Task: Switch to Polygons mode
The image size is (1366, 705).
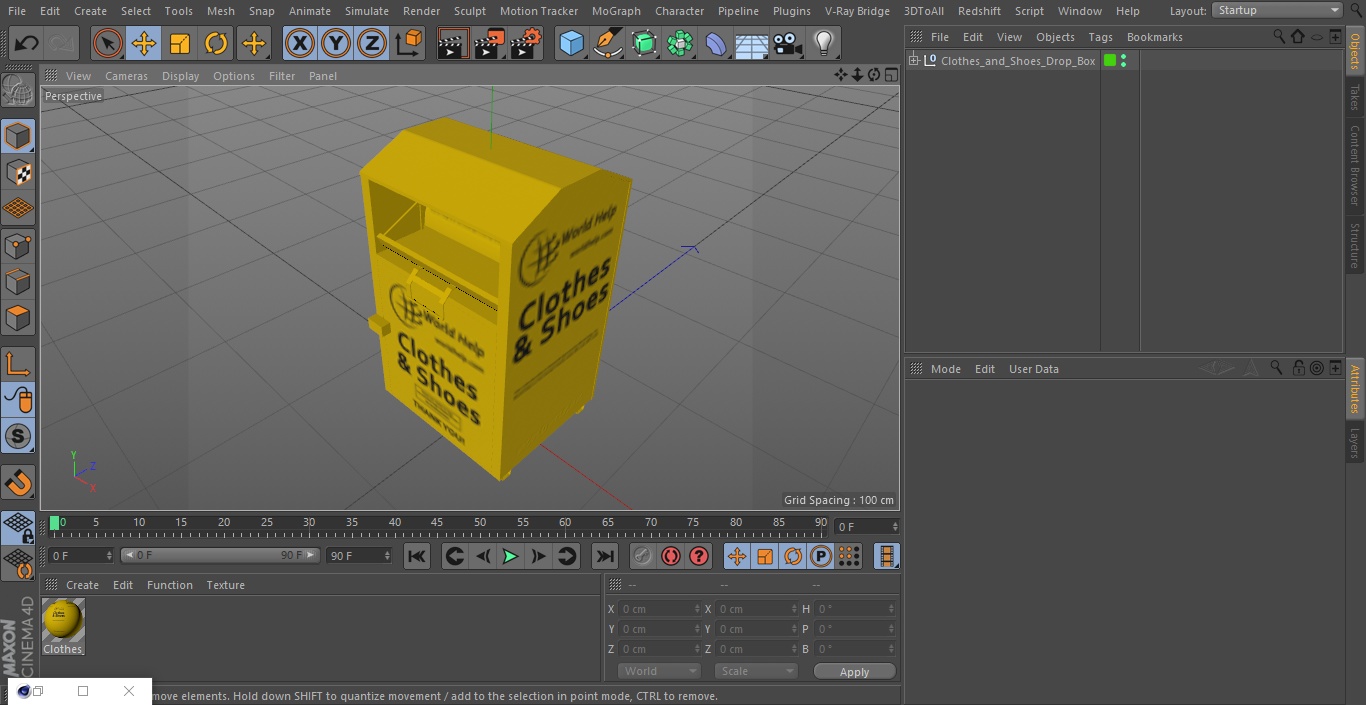Action: [x=18, y=317]
